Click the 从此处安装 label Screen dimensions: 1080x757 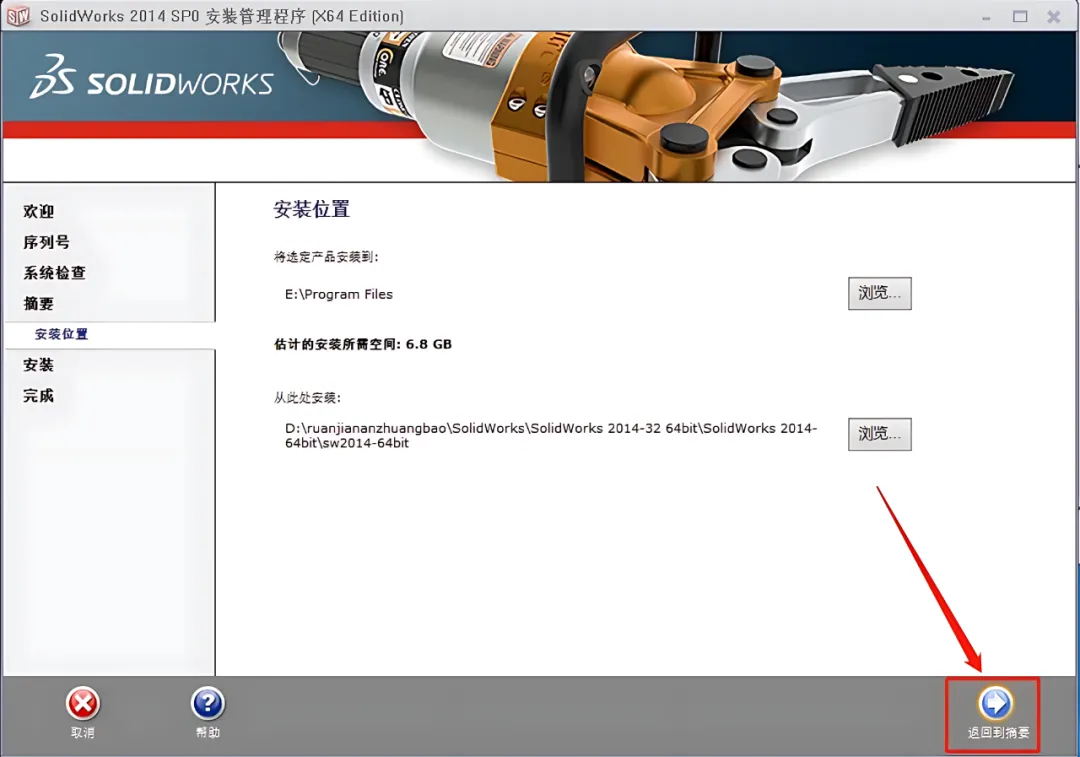307,398
